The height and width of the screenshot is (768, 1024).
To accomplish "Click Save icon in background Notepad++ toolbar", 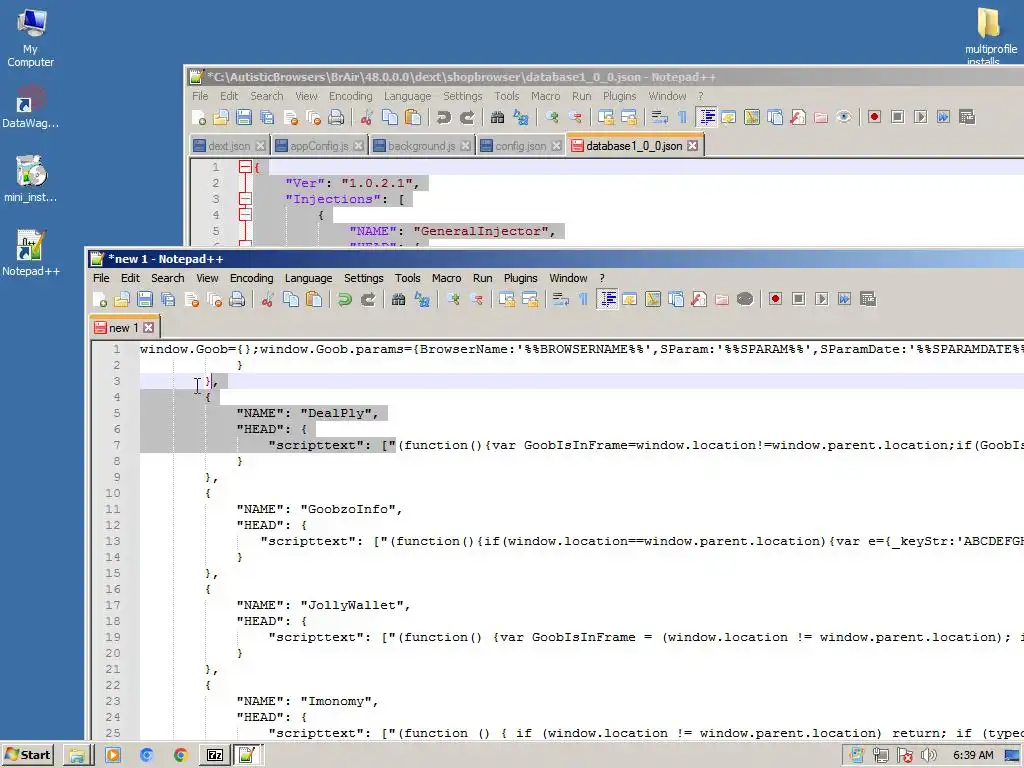I will pos(244,118).
